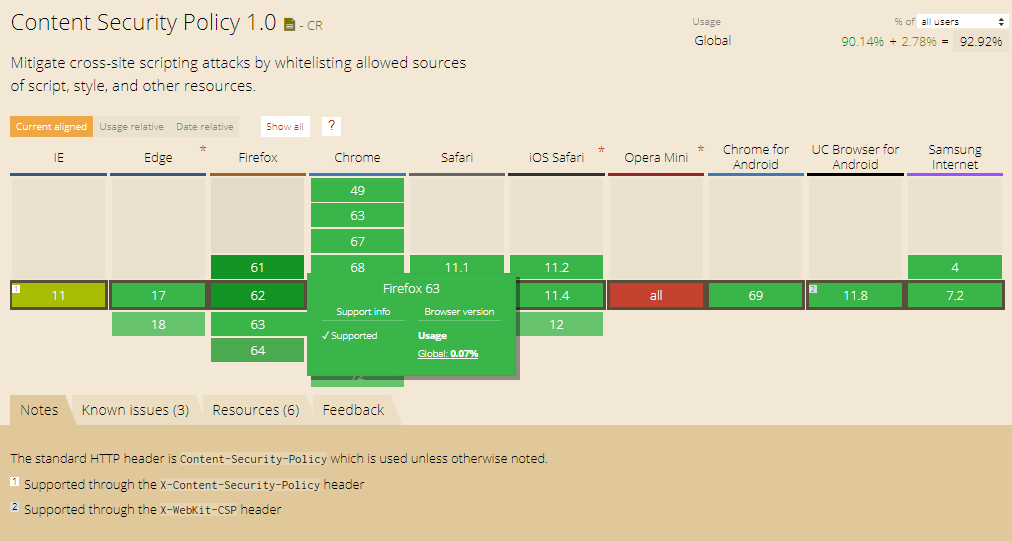Click the IE 11 cell
This screenshot has height=541, width=1012.
pyautogui.click(x=58, y=296)
